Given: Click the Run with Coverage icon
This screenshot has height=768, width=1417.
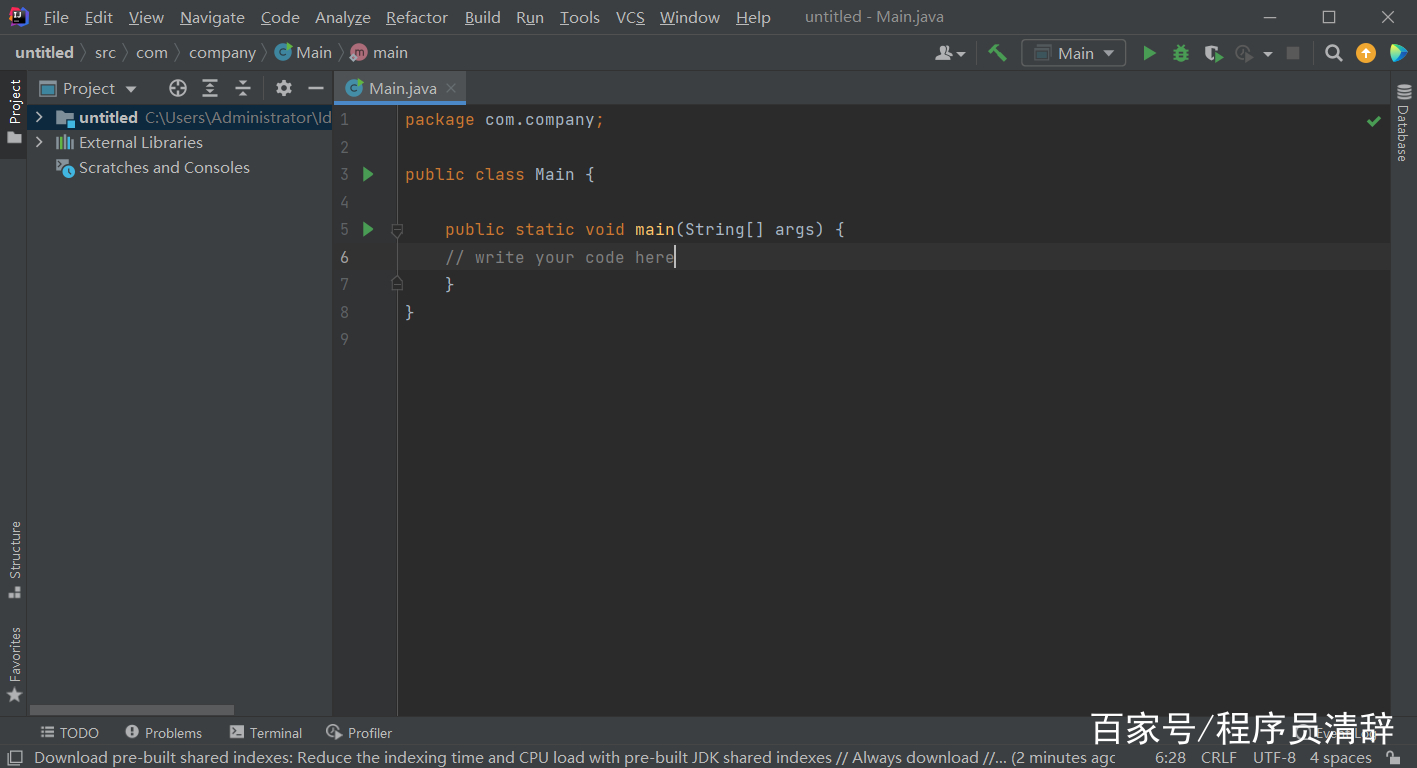Looking at the screenshot, I should tap(1213, 53).
